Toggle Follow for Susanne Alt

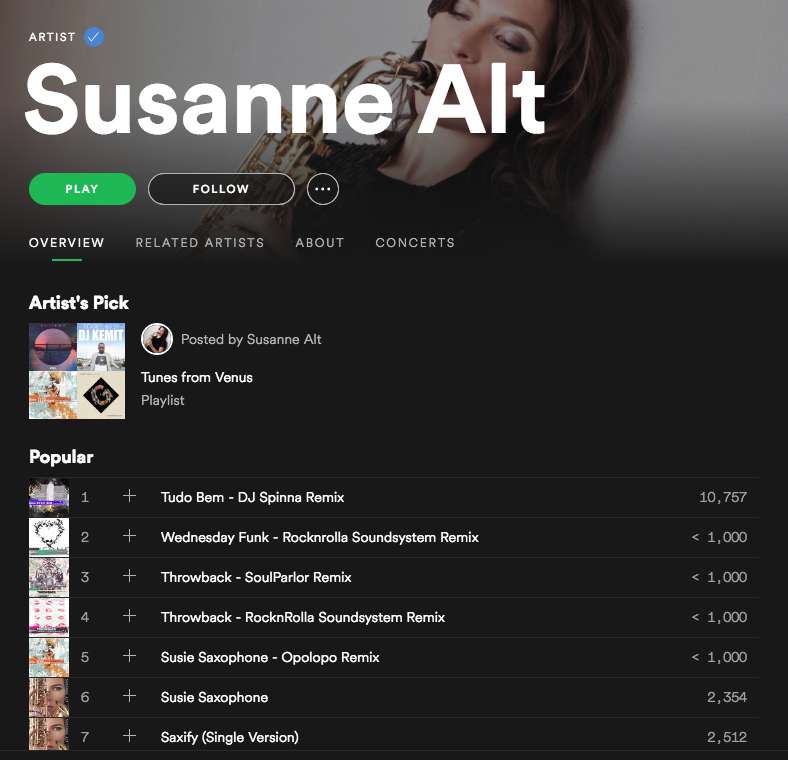[221, 189]
